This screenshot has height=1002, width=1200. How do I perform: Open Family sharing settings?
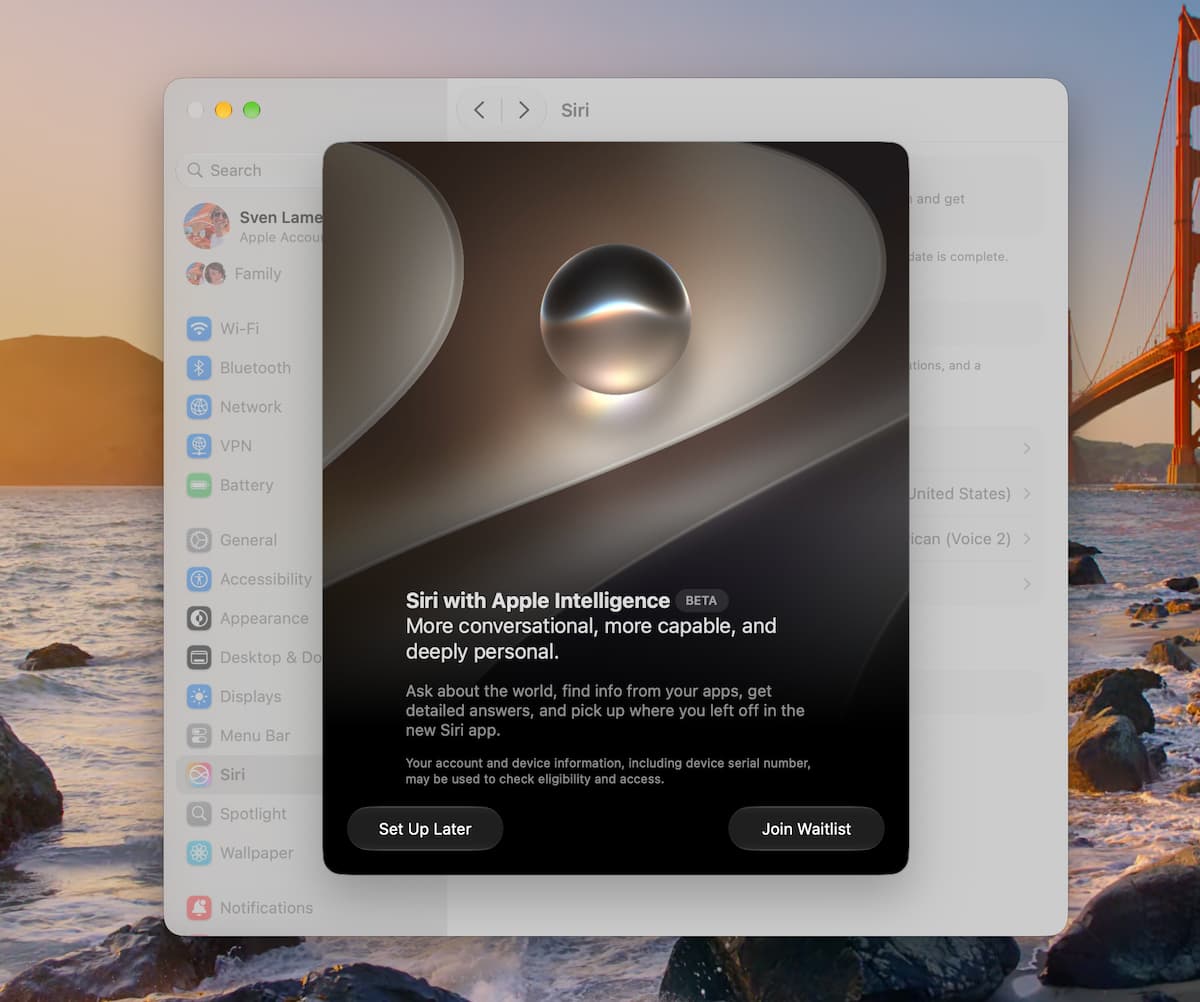(234, 274)
